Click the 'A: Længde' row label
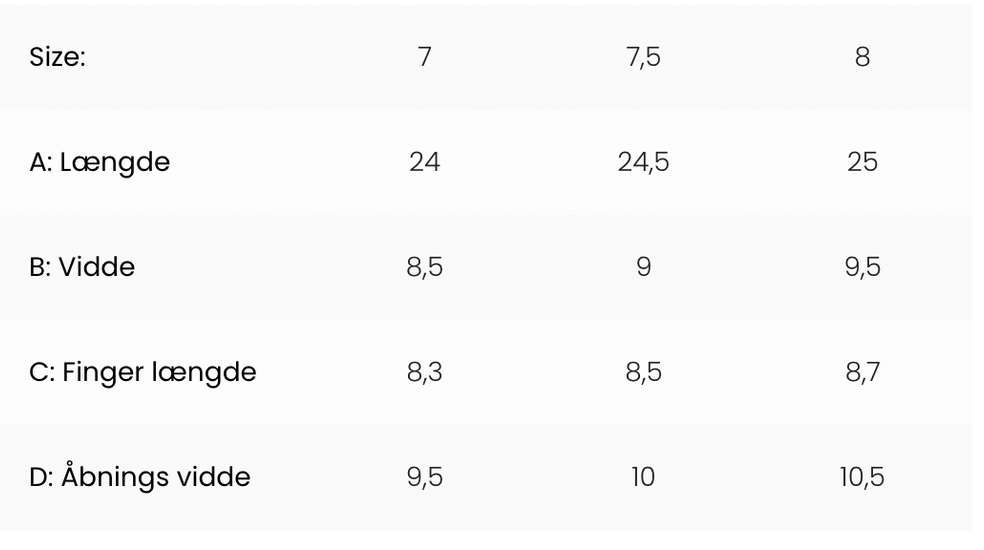This screenshot has height=550, width=984. pyautogui.click(x=100, y=162)
